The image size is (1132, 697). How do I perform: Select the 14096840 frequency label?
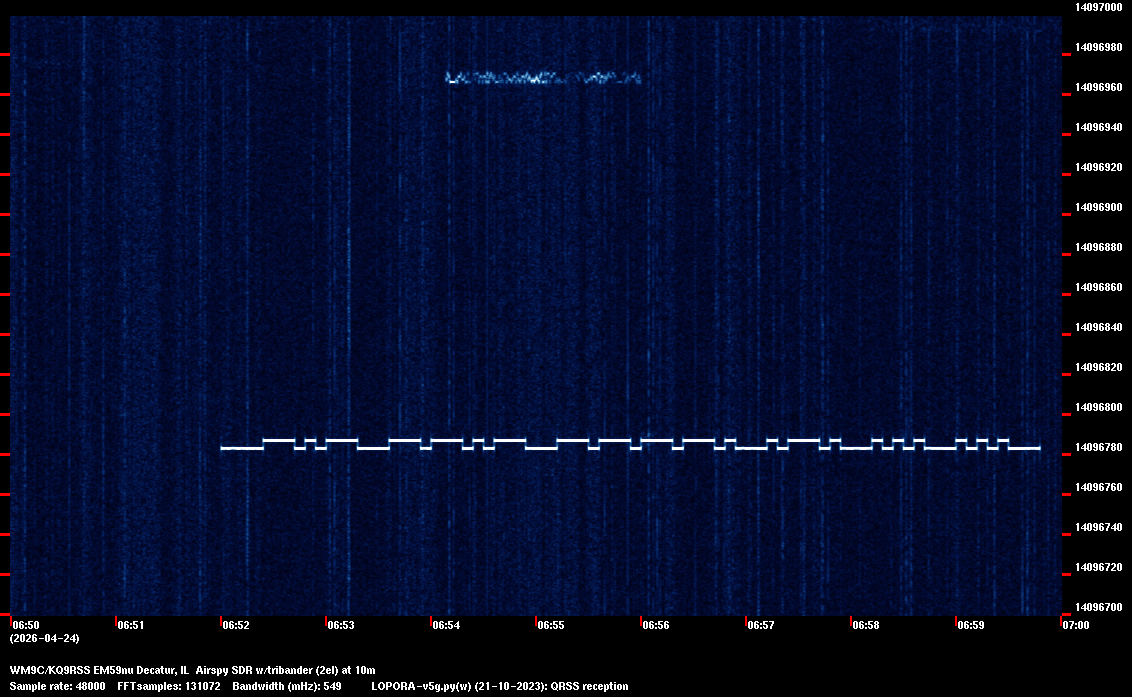point(1098,327)
